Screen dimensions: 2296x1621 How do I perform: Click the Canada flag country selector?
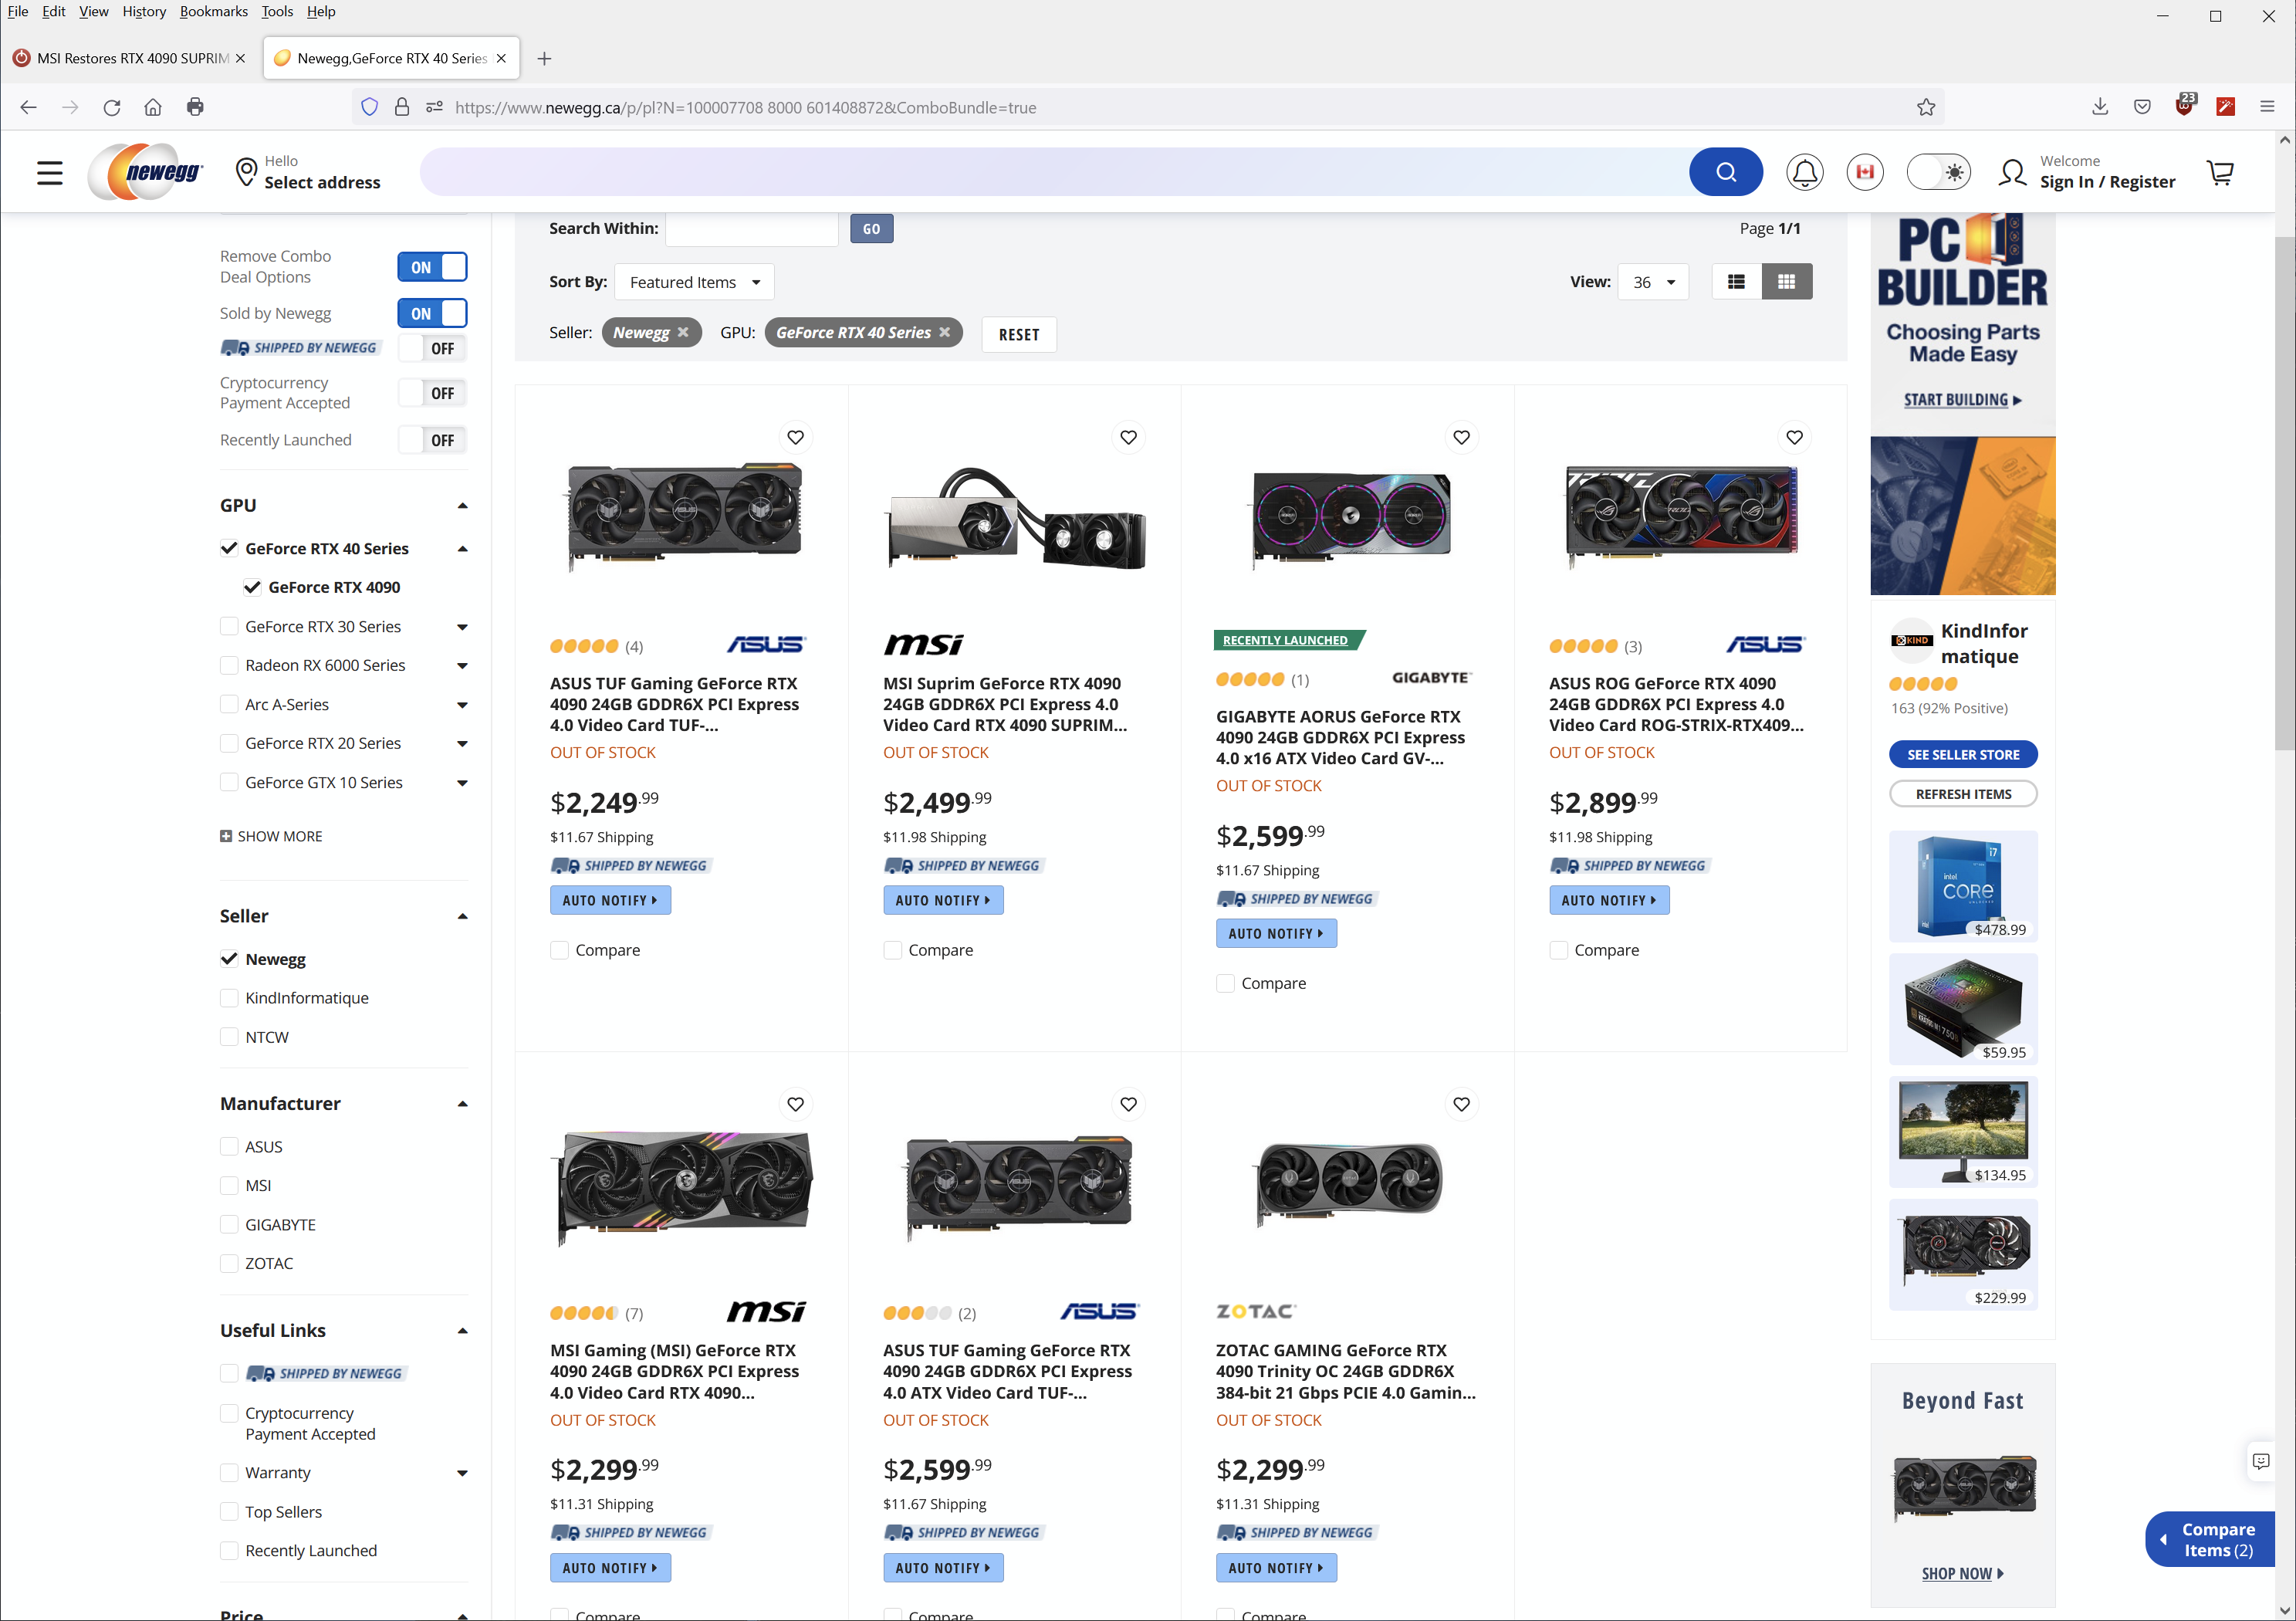1864,172
